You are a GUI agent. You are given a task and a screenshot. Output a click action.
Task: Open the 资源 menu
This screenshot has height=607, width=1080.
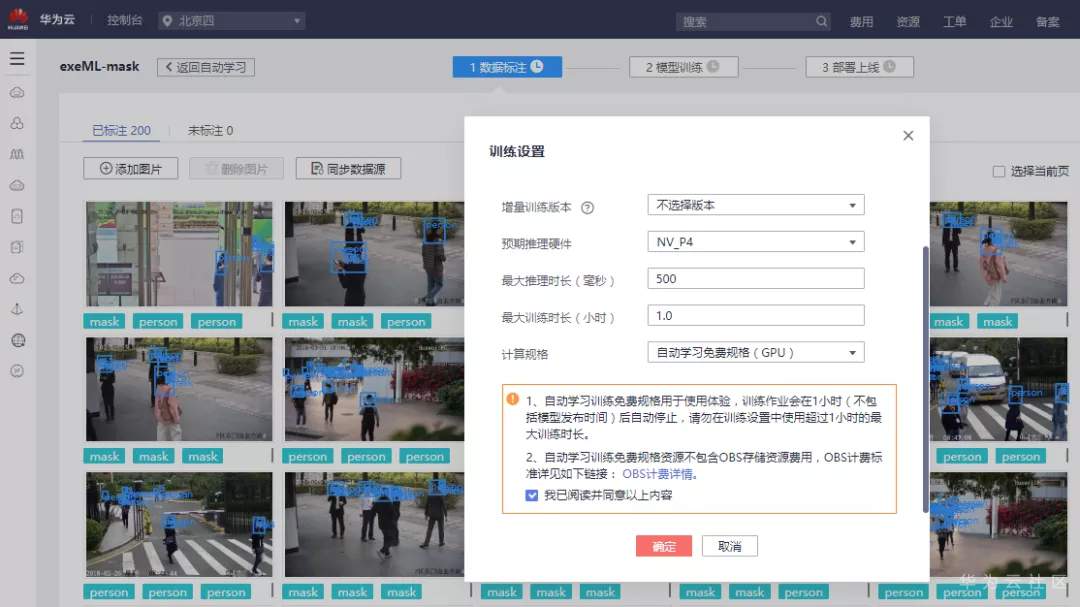(908, 21)
